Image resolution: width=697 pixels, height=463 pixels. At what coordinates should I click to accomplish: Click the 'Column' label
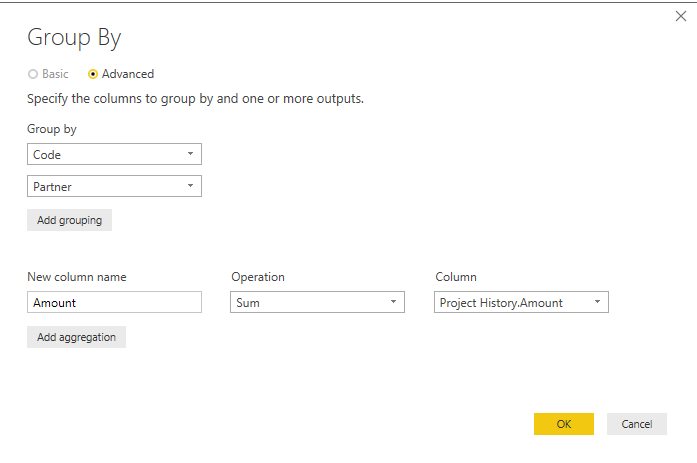[x=456, y=277]
